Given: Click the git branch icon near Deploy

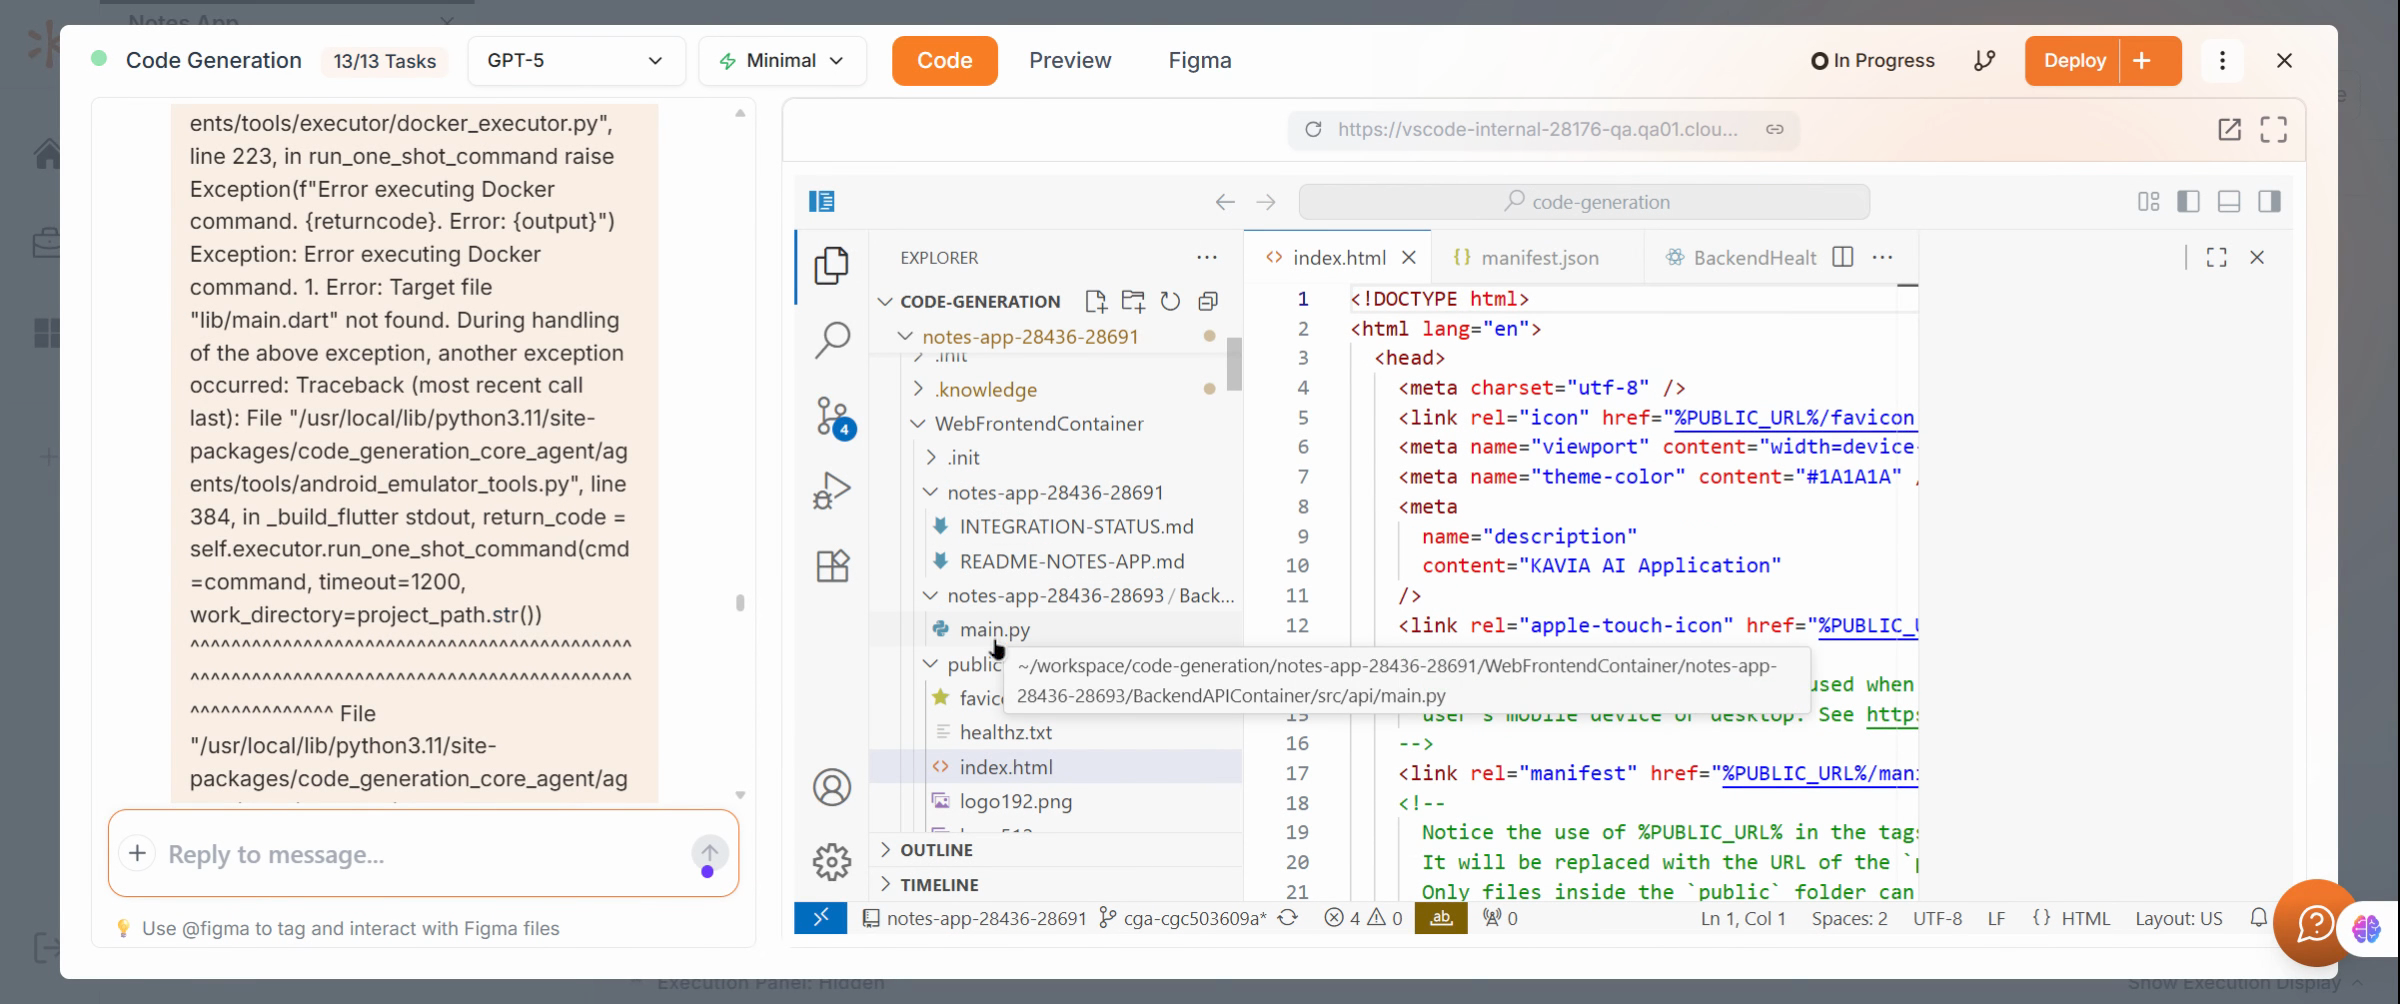Looking at the screenshot, I should pyautogui.click(x=1984, y=61).
